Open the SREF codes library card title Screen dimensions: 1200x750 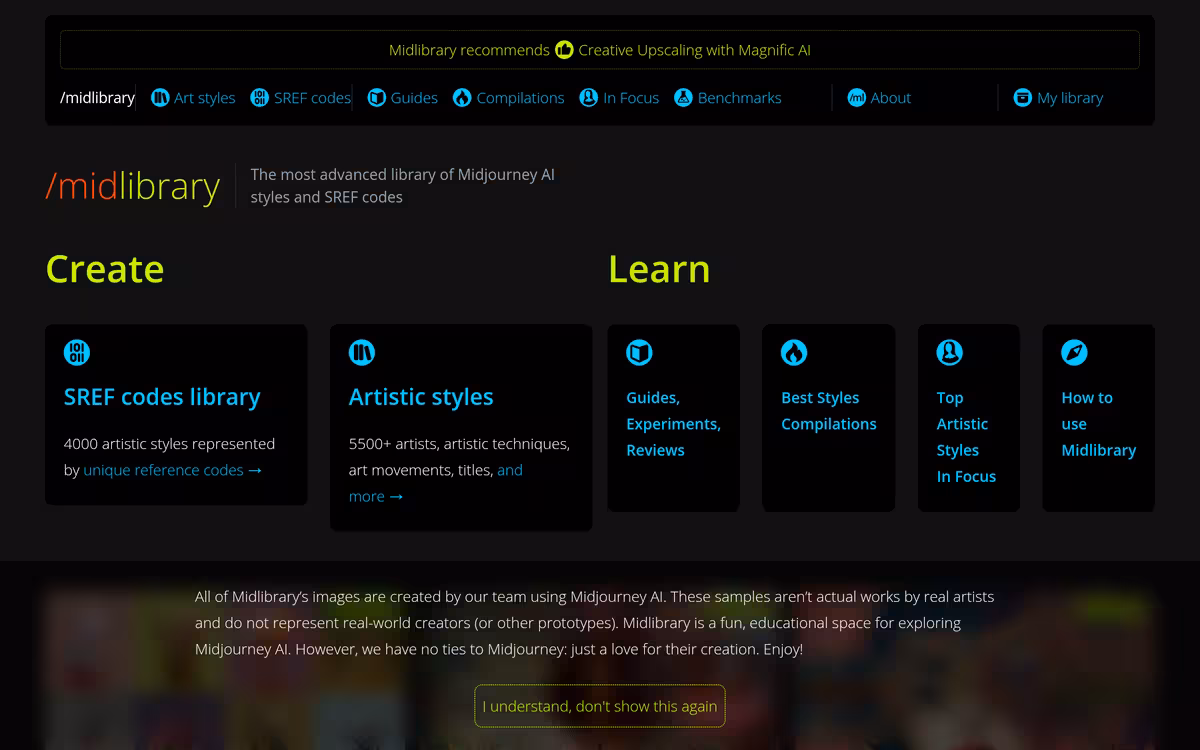[162, 397]
